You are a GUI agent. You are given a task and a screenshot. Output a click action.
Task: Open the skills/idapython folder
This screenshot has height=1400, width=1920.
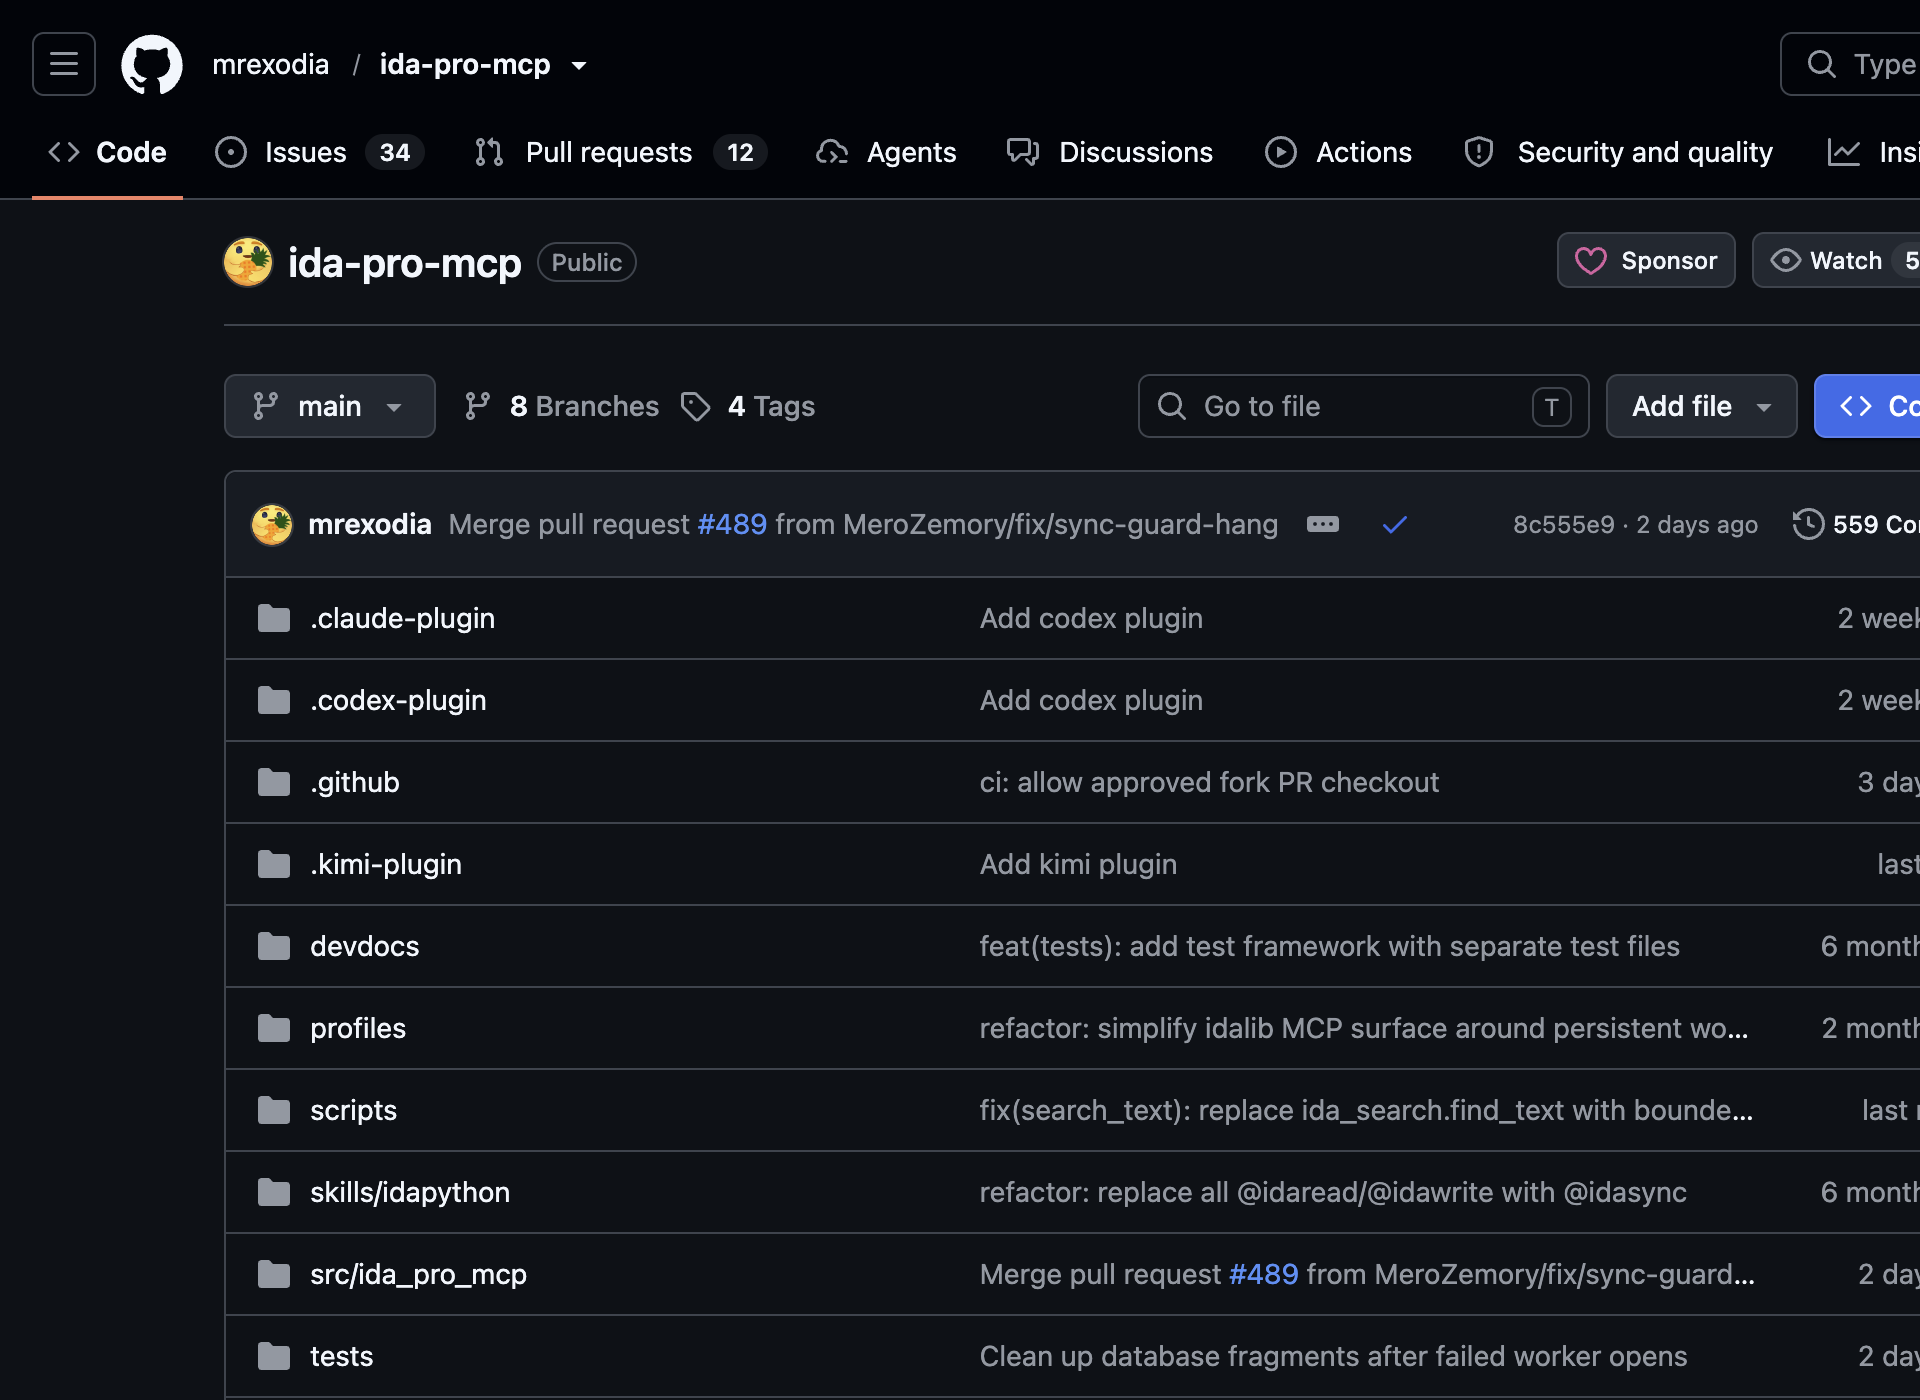pos(410,1192)
